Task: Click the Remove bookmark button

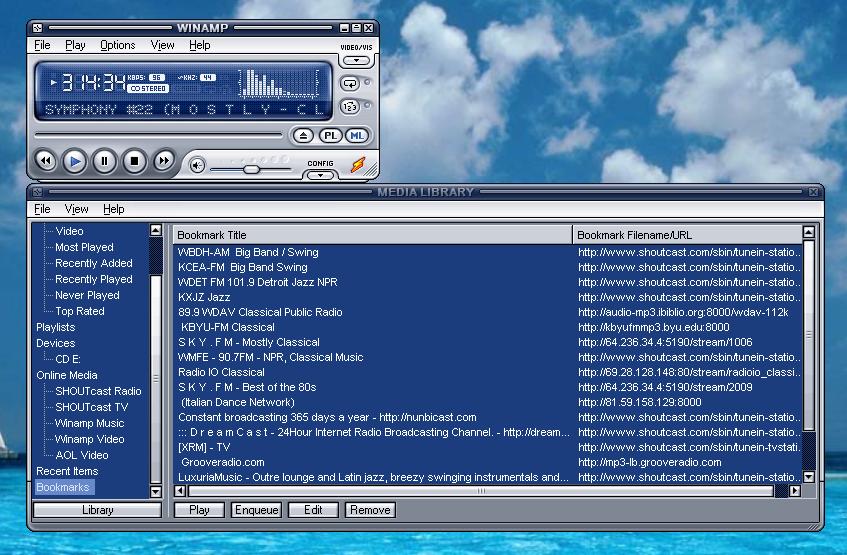Action: point(370,510)
